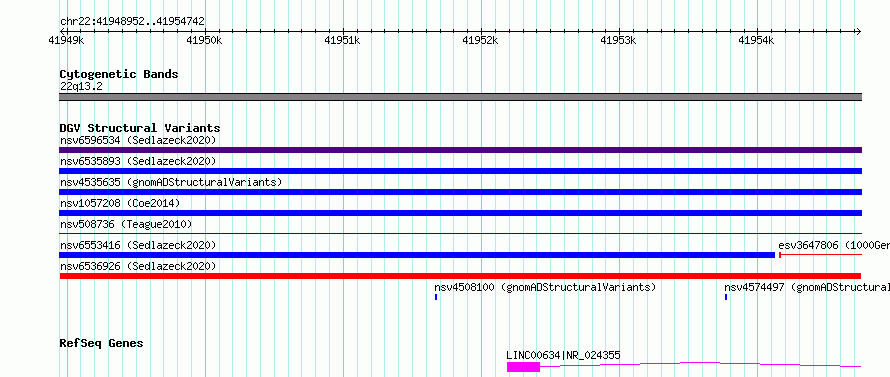Click the Cytogenetic Bands track title
Viewport: 890px width, 377px height.
(x=119, y=74)
